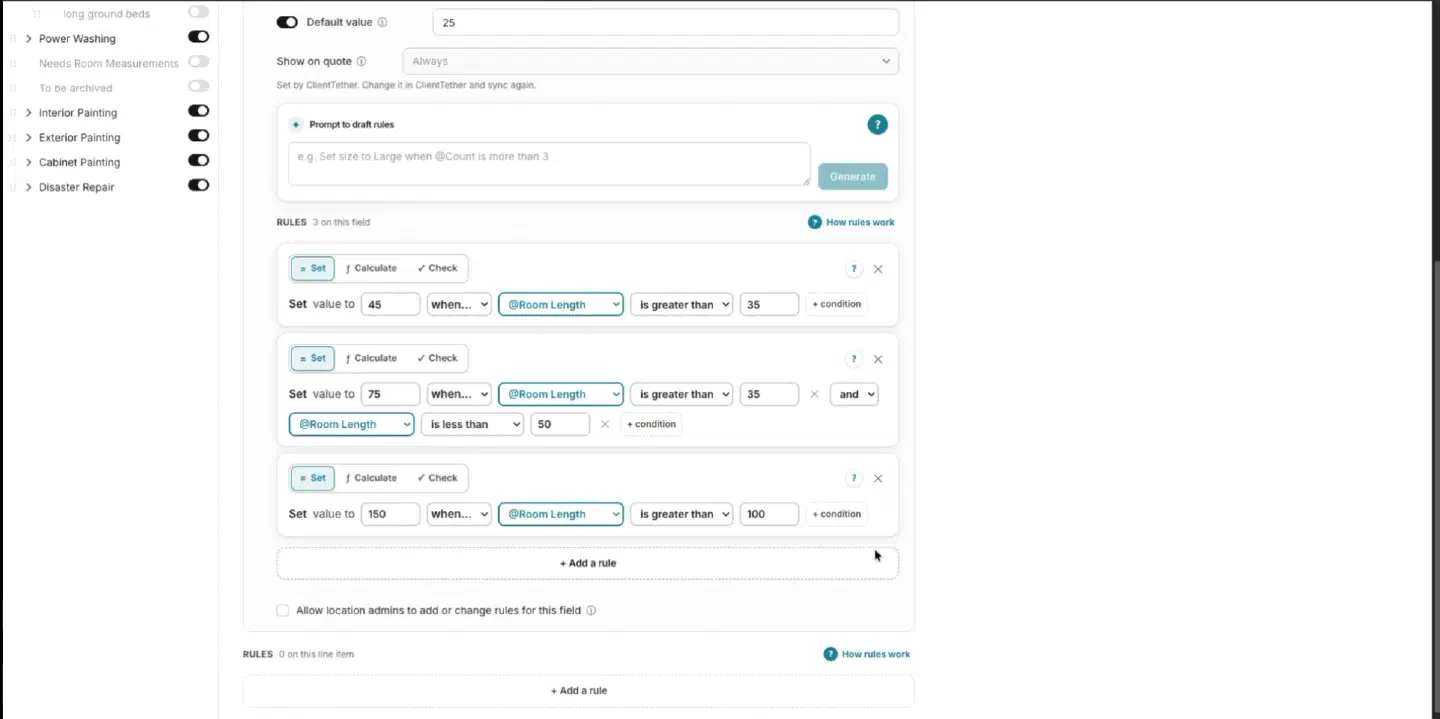Click the prompt to draft rules text box
Image resolution: width=1440 pixels, height=719 pixels.
coord(549,164)
